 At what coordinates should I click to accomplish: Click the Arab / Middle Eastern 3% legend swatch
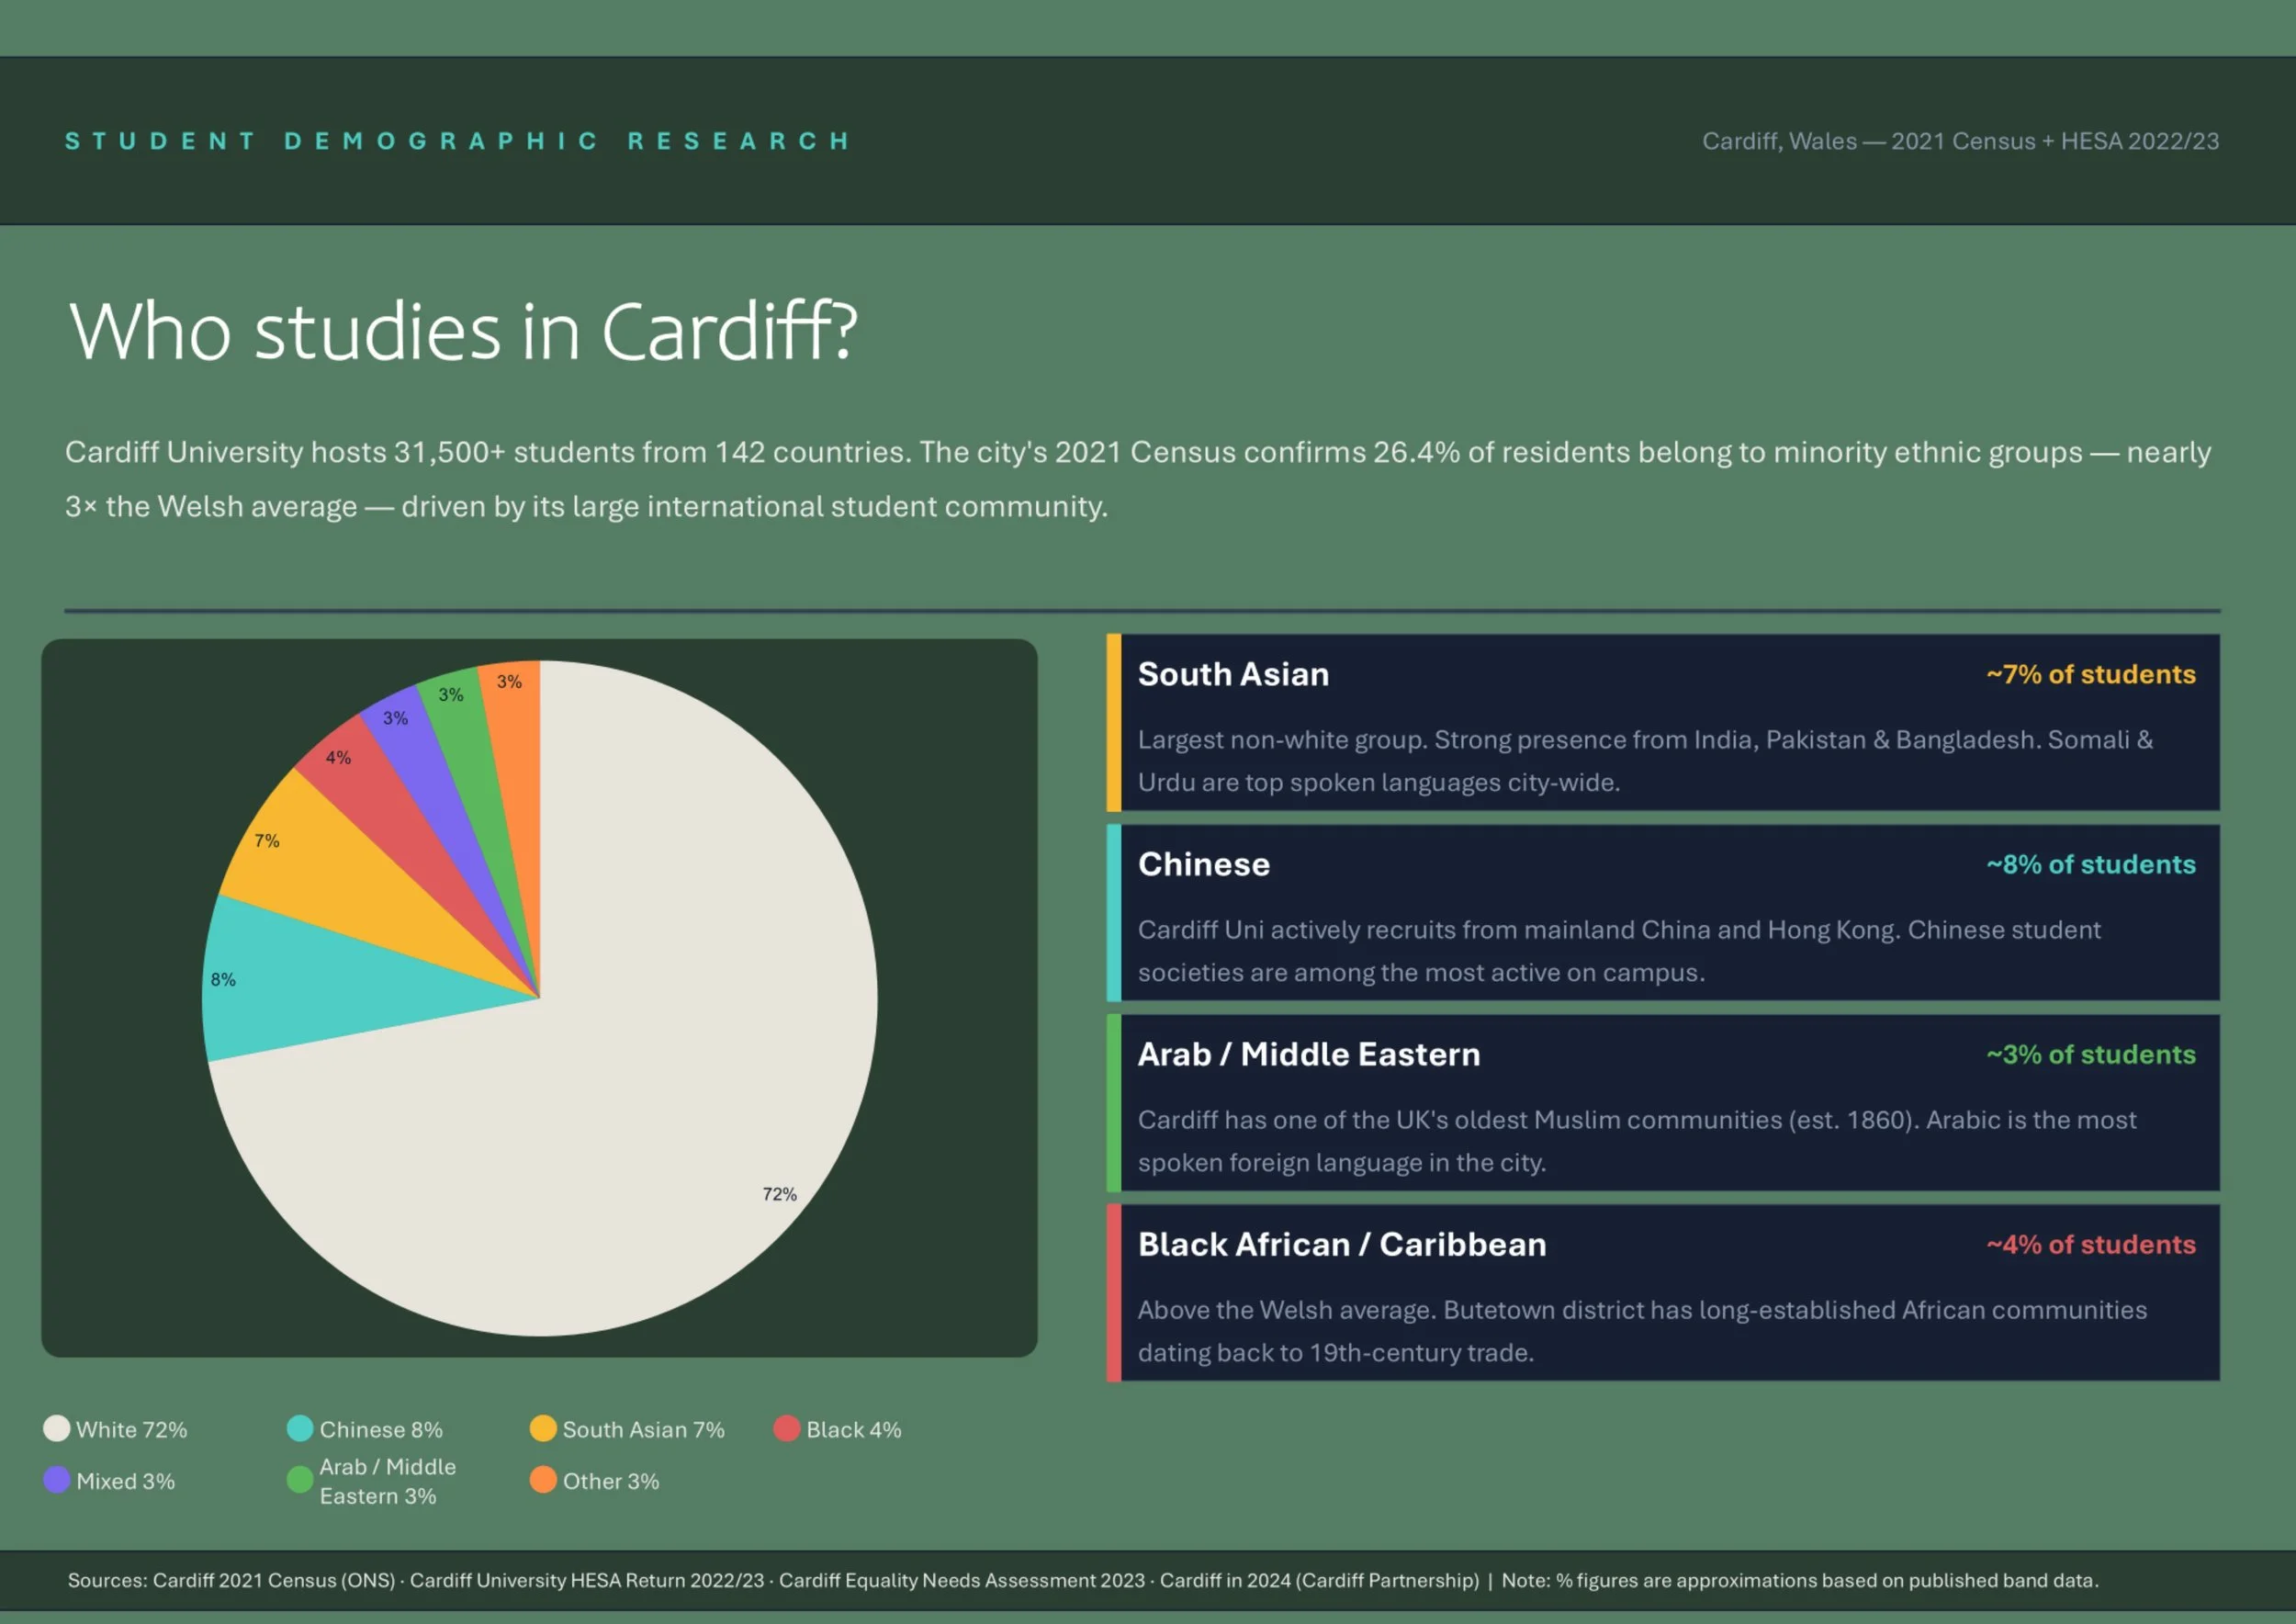tap(300, 1480)
